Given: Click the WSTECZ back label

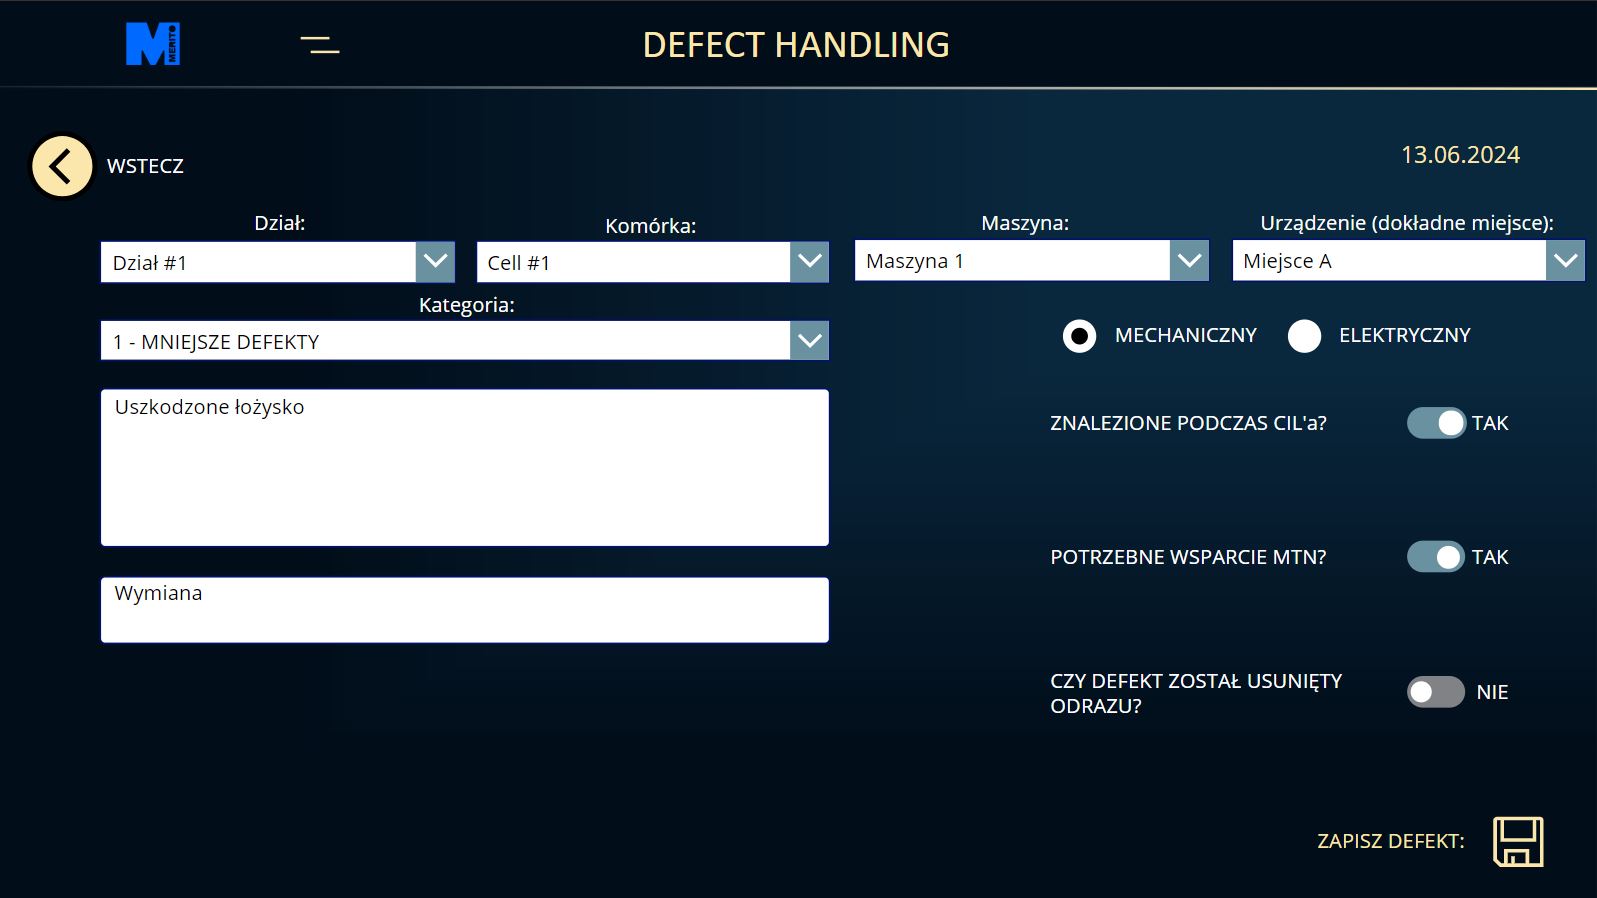Looking at the screenshot, I should [145, 166].
